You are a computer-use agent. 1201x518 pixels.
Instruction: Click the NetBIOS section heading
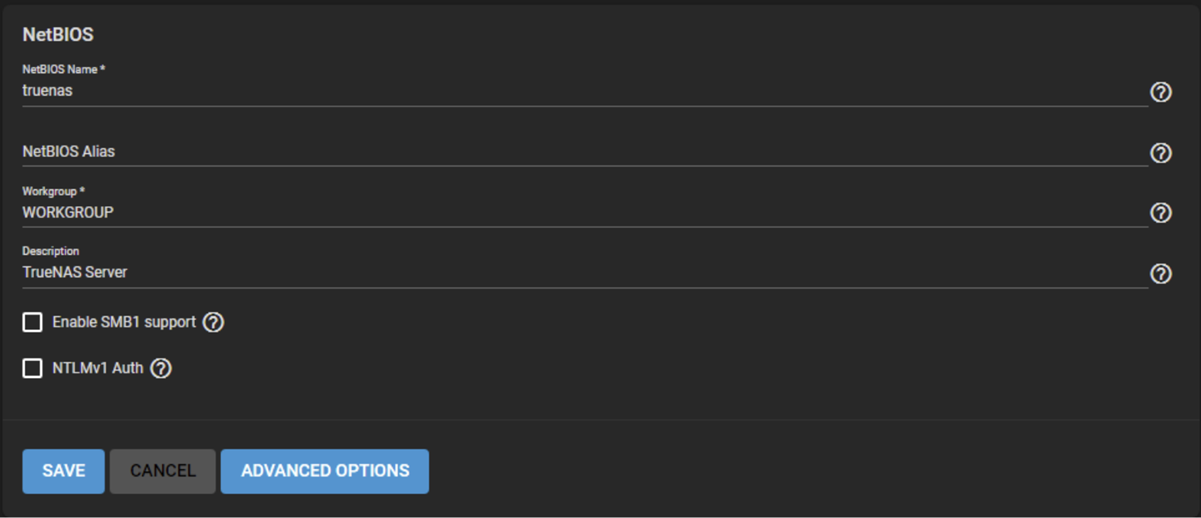point(58,35)
